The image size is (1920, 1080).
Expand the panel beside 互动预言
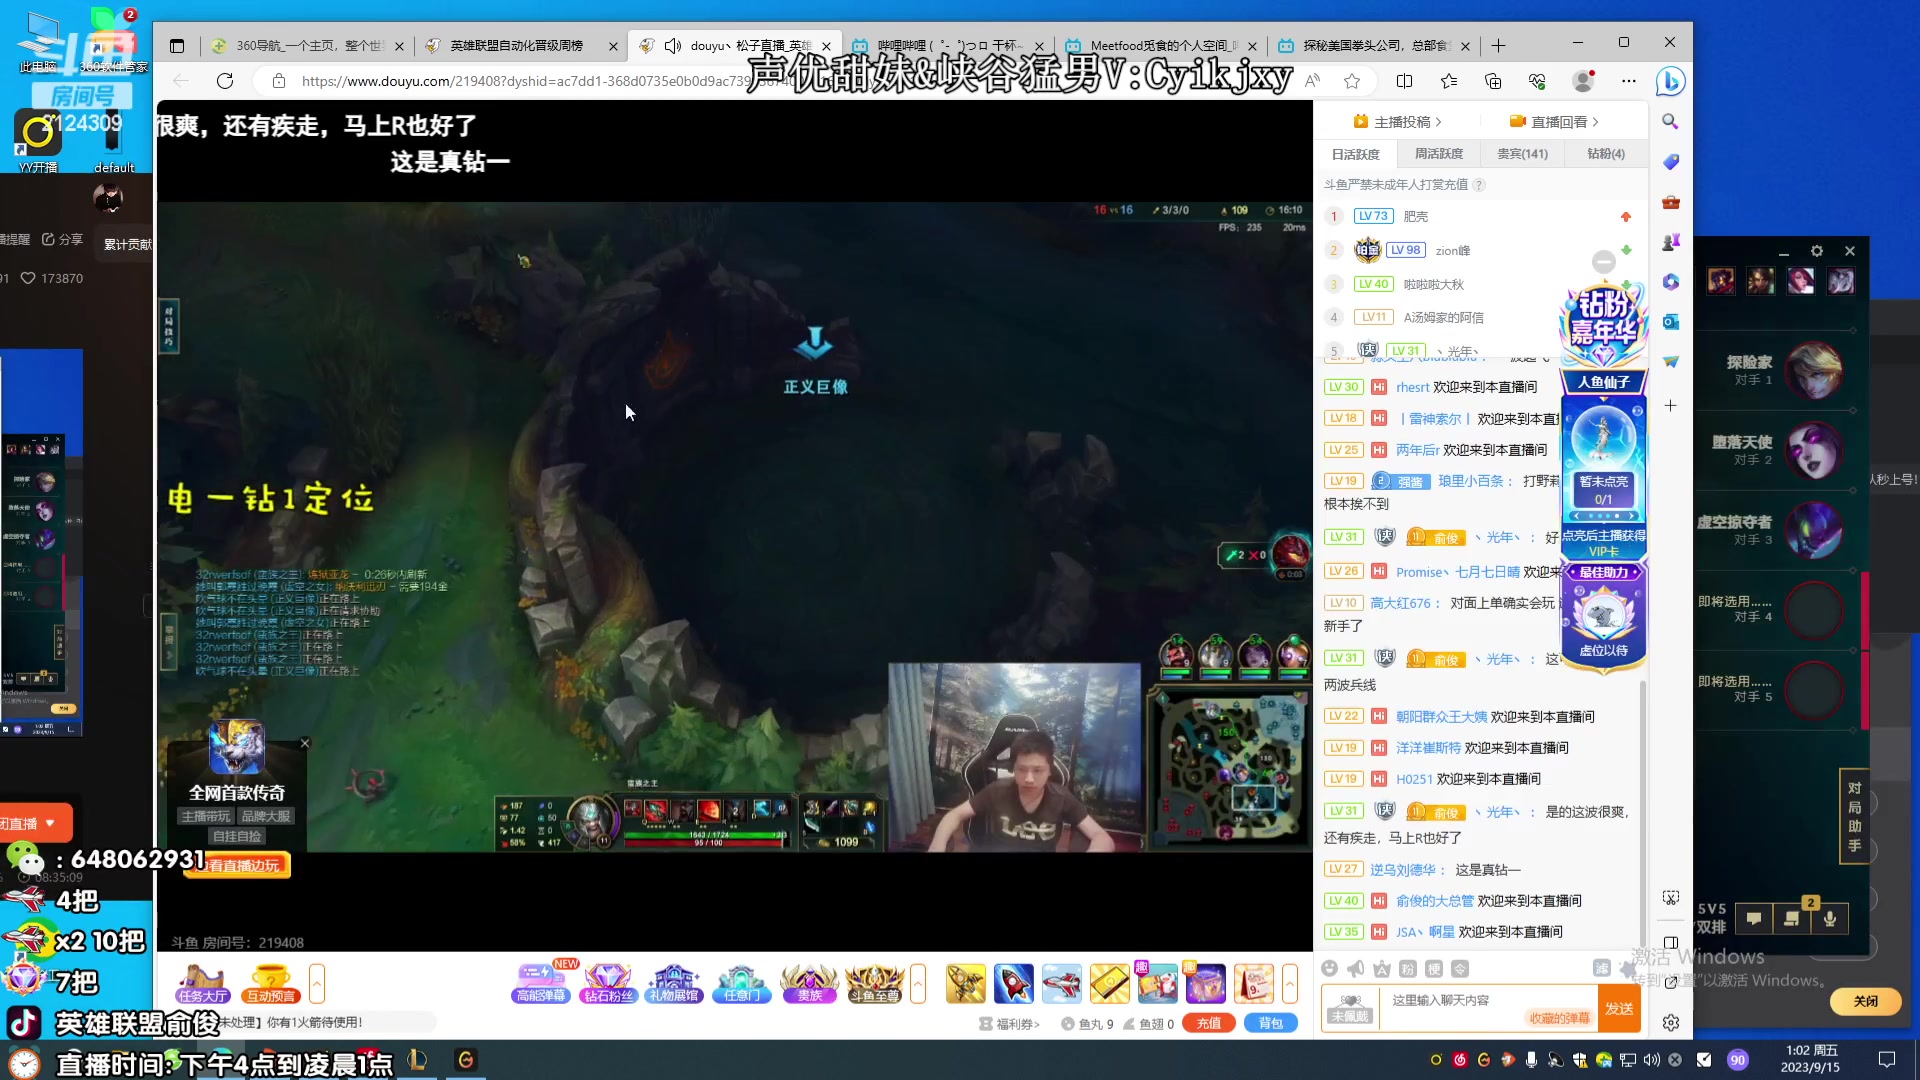click(x=317, y=983)
